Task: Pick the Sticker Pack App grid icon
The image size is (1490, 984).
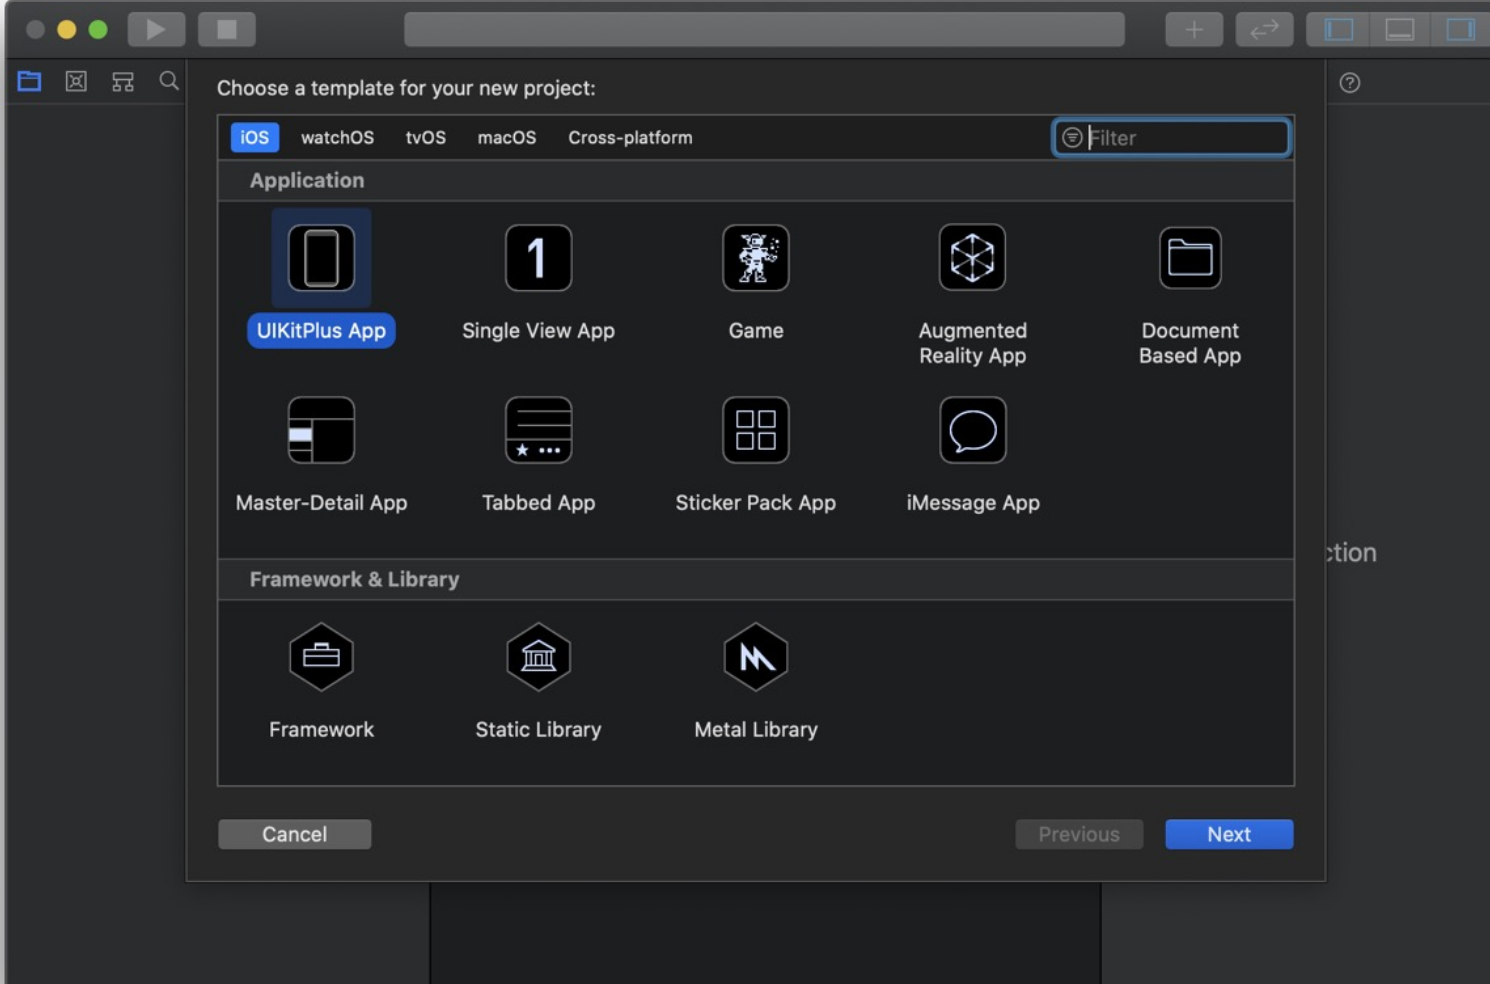Action: point(756,430)
